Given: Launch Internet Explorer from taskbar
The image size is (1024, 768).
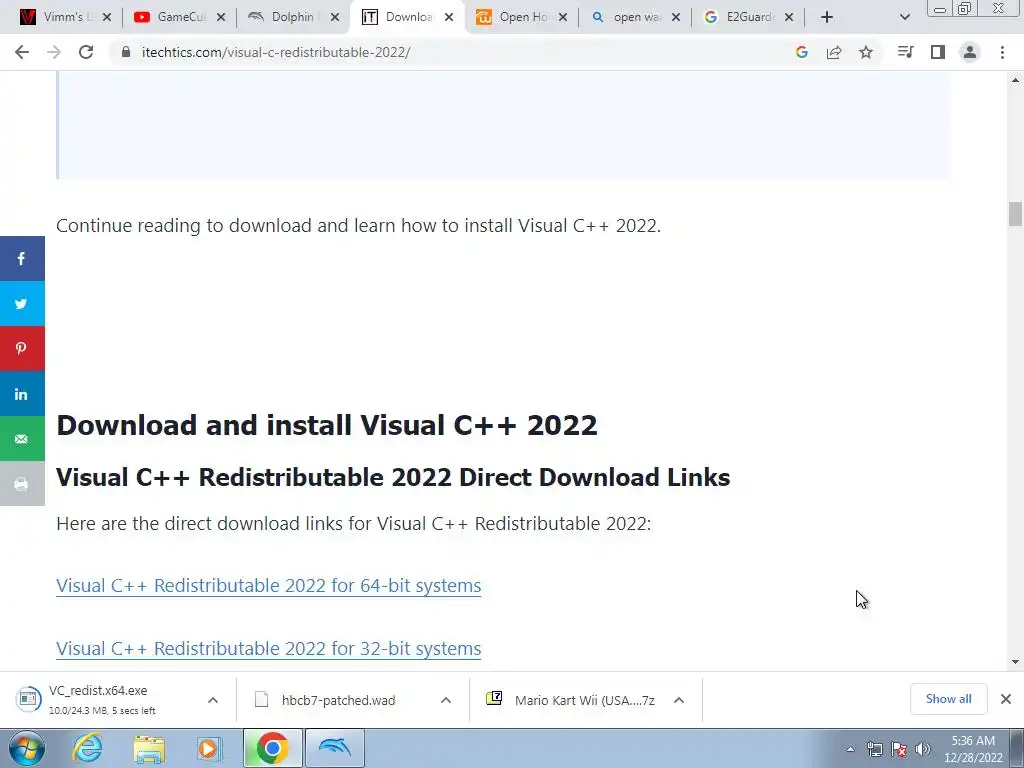Looking at the screenshot, I should (x=88, y=748).
